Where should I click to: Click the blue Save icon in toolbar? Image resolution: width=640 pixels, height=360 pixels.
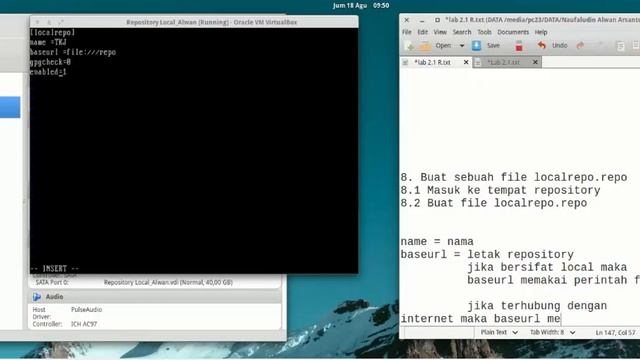click(476, 46)
